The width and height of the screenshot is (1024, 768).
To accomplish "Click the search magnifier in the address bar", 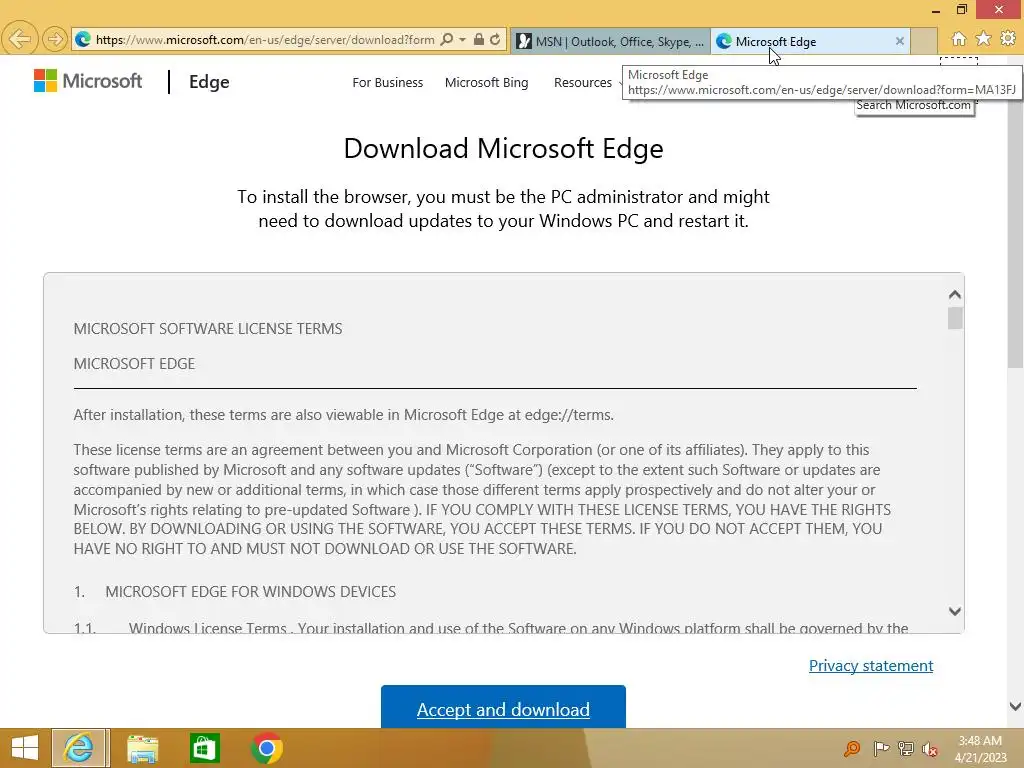I will (447, 40).
